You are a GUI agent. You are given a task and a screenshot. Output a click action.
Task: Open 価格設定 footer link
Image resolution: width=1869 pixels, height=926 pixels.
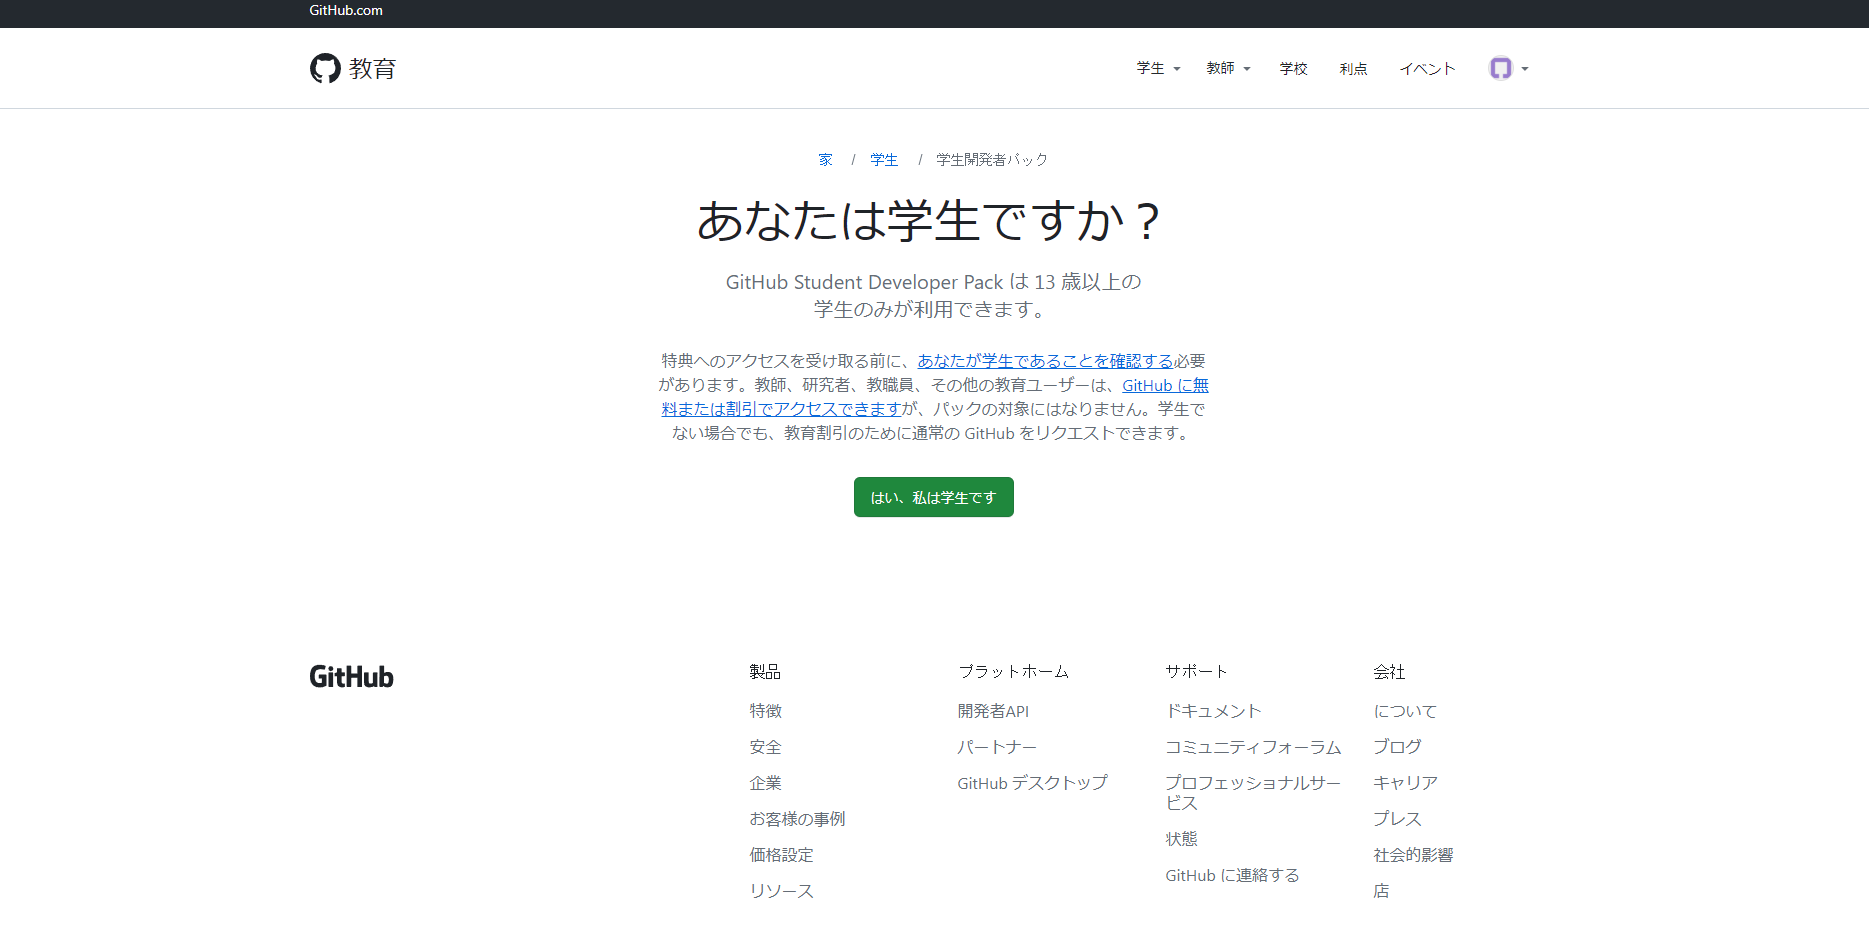click(782, 855)
